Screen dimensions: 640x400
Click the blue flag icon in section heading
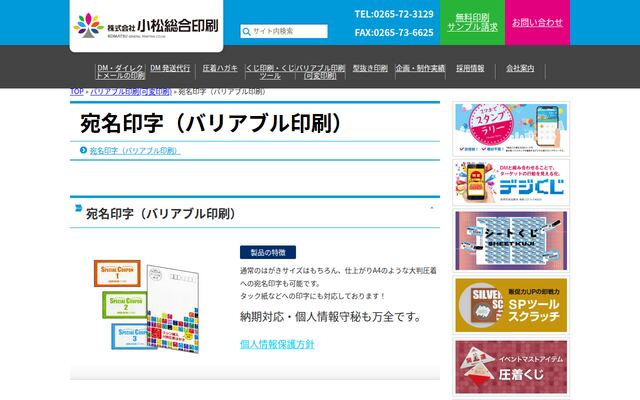78,208
